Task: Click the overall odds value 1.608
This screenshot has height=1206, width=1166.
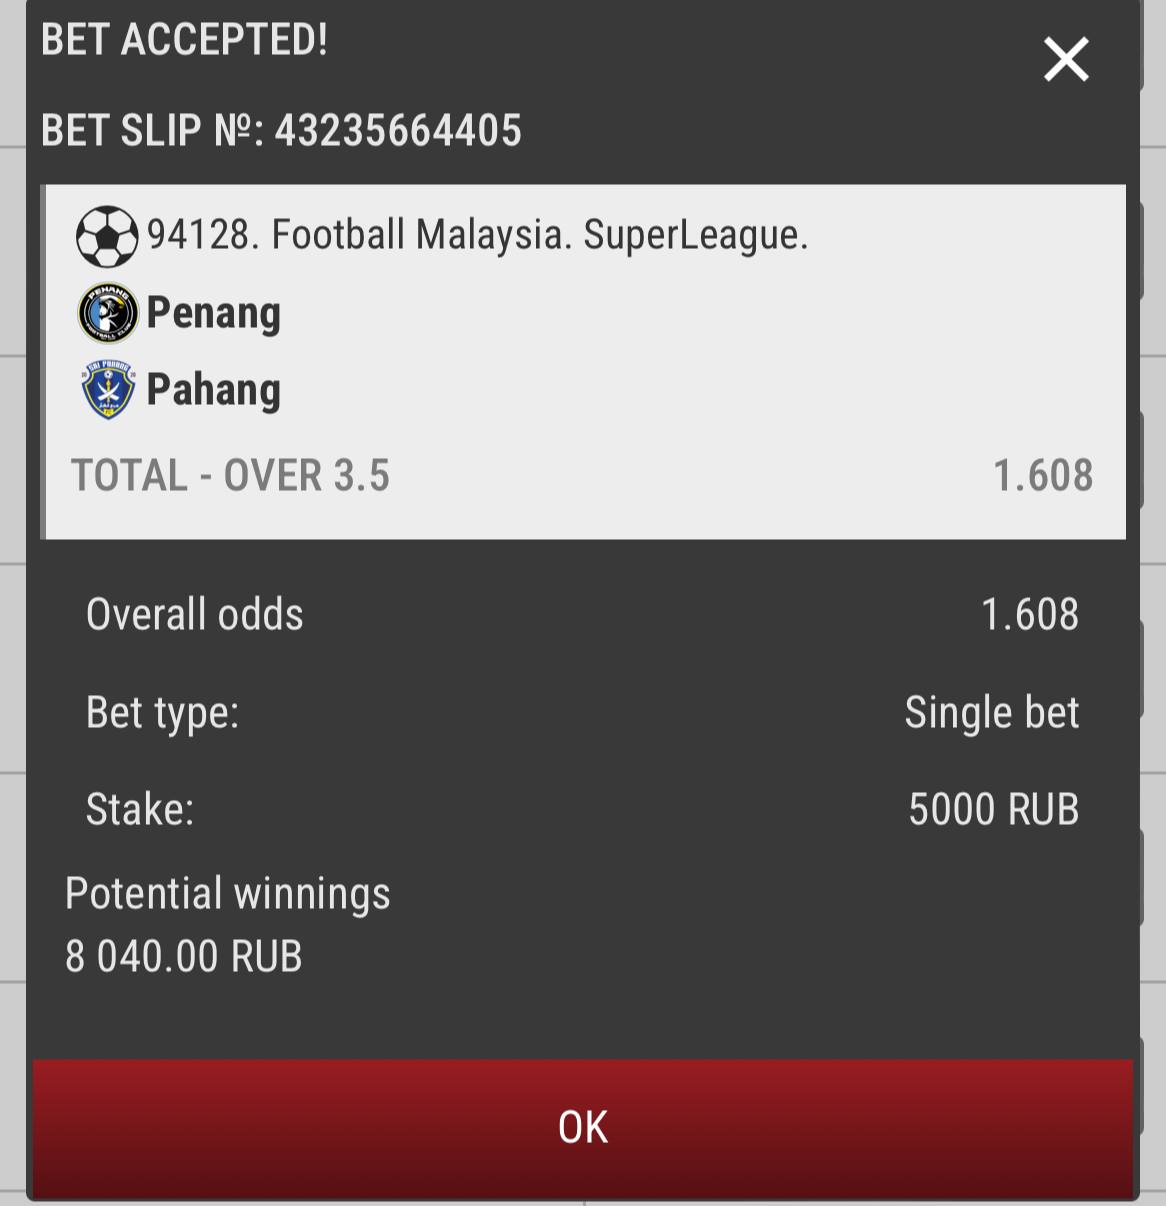Action: [x=1029, y=614]
